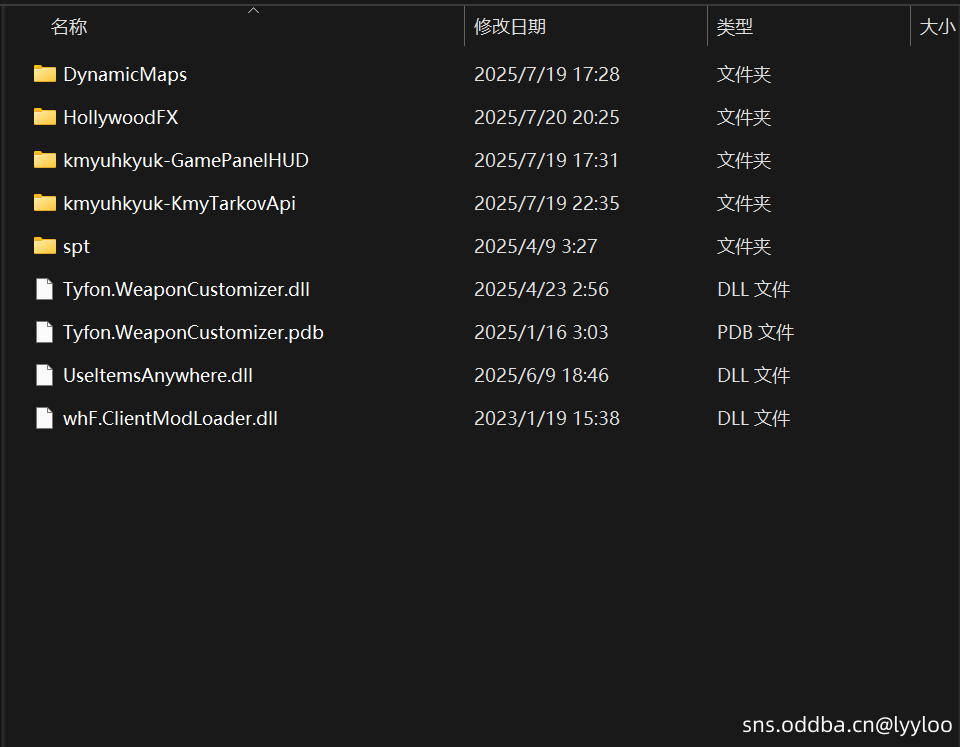The width and height of the screenshot is (960, 747).
Task: Click 文件夹 type in DynamicMaps row
Action: 744,75
